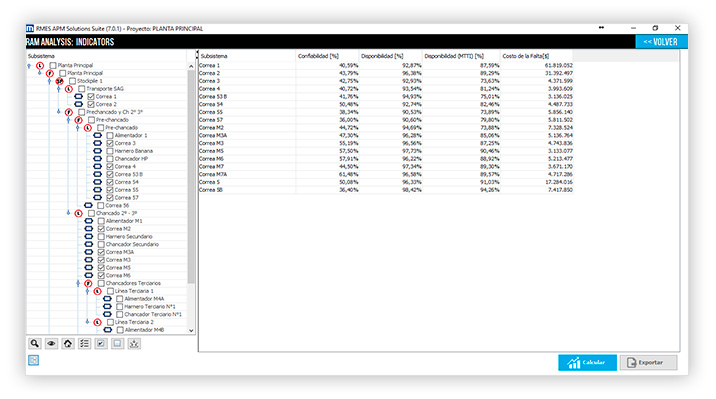This screenshot has height=399, width=716.
Task: Click the equipment icon beside Harnero Secundario
Action: click(89, 236)
